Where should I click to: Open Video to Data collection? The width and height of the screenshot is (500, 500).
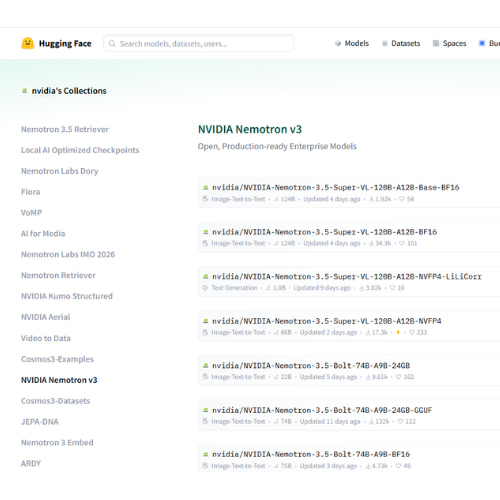coord(46,338)
